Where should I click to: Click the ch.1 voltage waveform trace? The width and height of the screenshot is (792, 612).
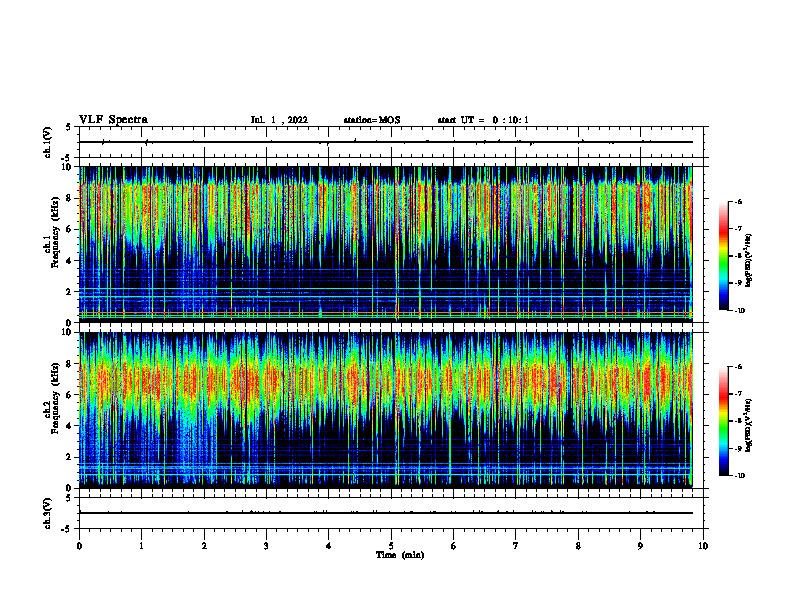tap(386, 142)
